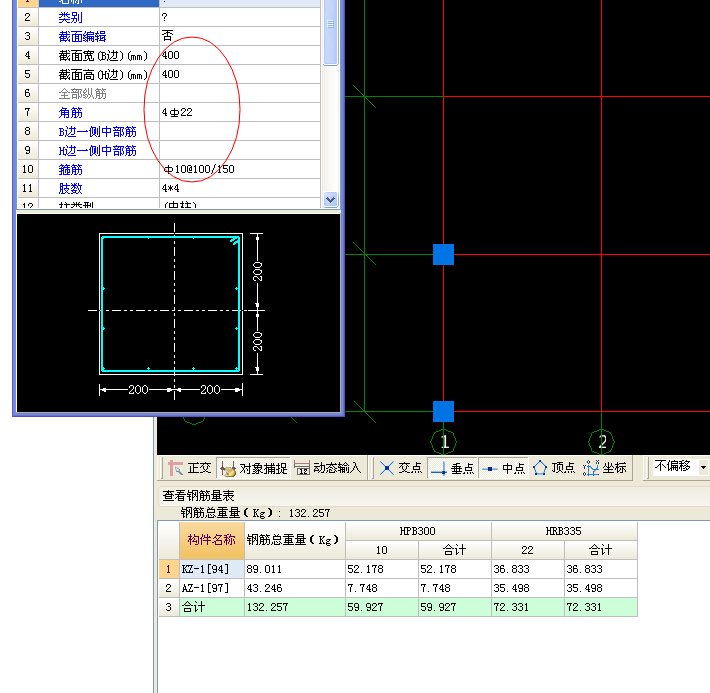Click the HPB300 column group header

click(418, 531)
